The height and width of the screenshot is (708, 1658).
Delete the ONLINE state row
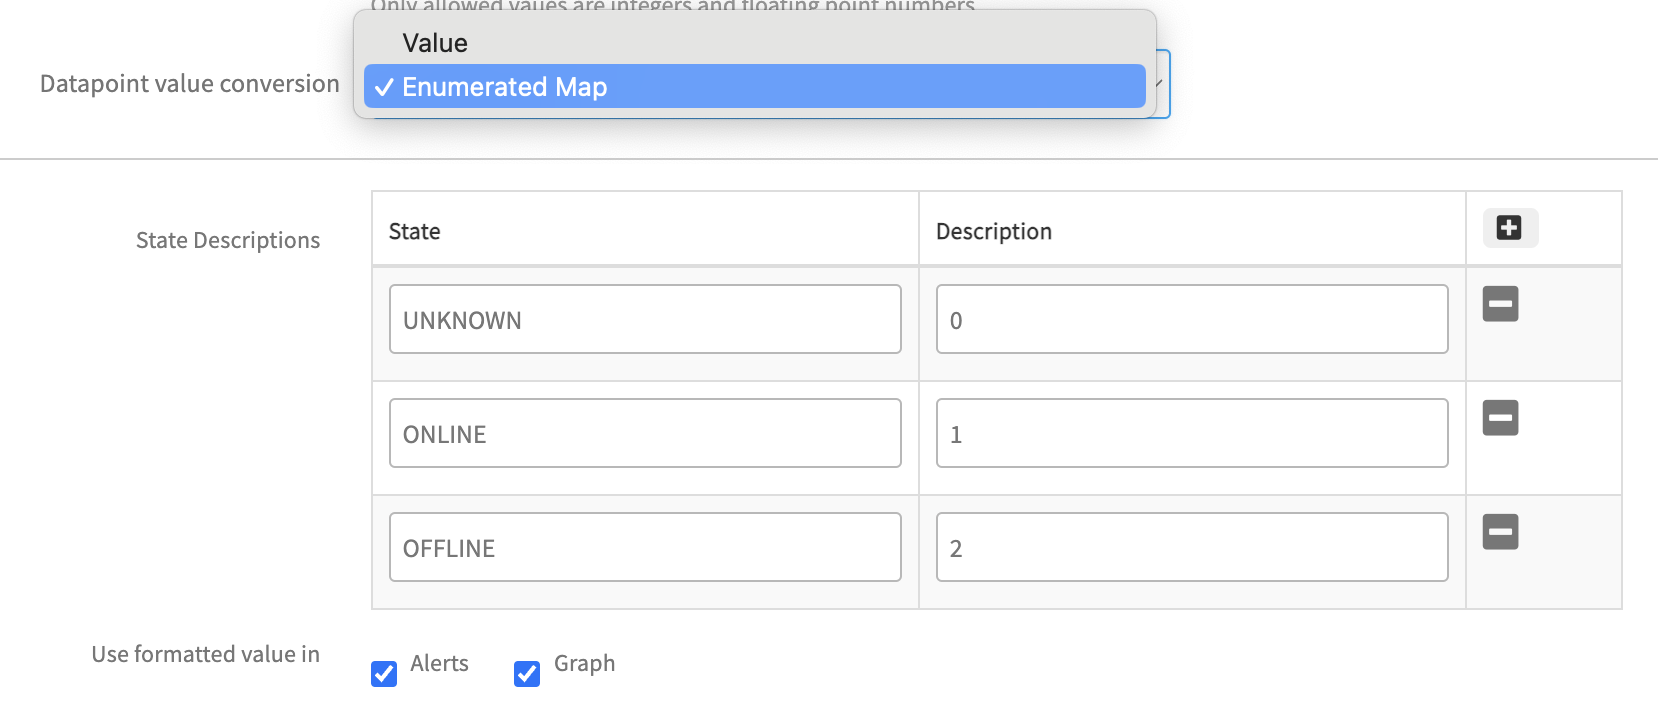(1500, 418)
